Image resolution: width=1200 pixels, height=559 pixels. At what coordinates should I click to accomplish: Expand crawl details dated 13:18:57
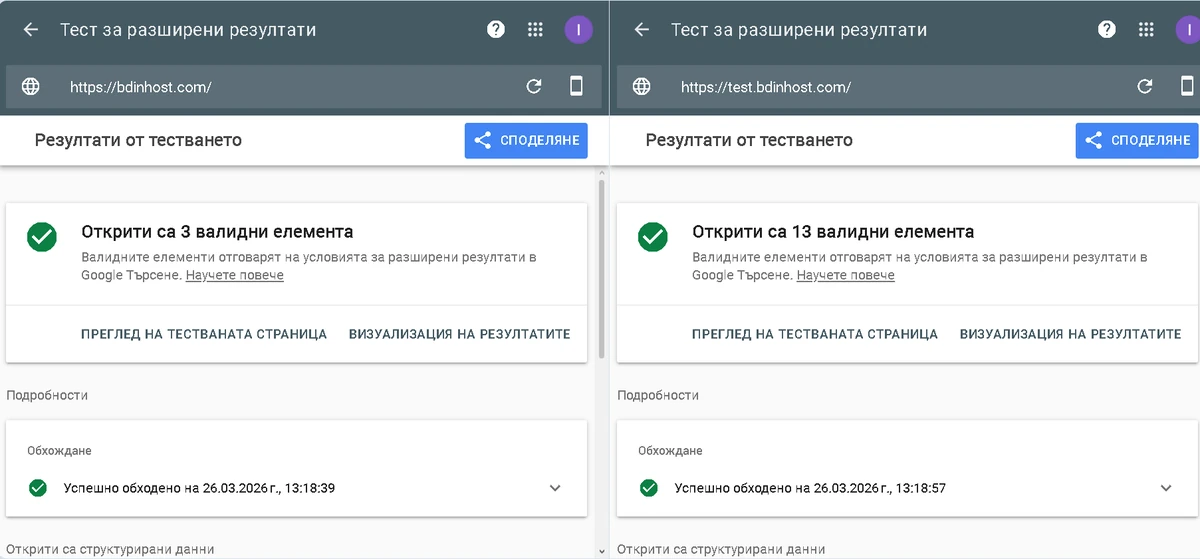click(1166, 488)
